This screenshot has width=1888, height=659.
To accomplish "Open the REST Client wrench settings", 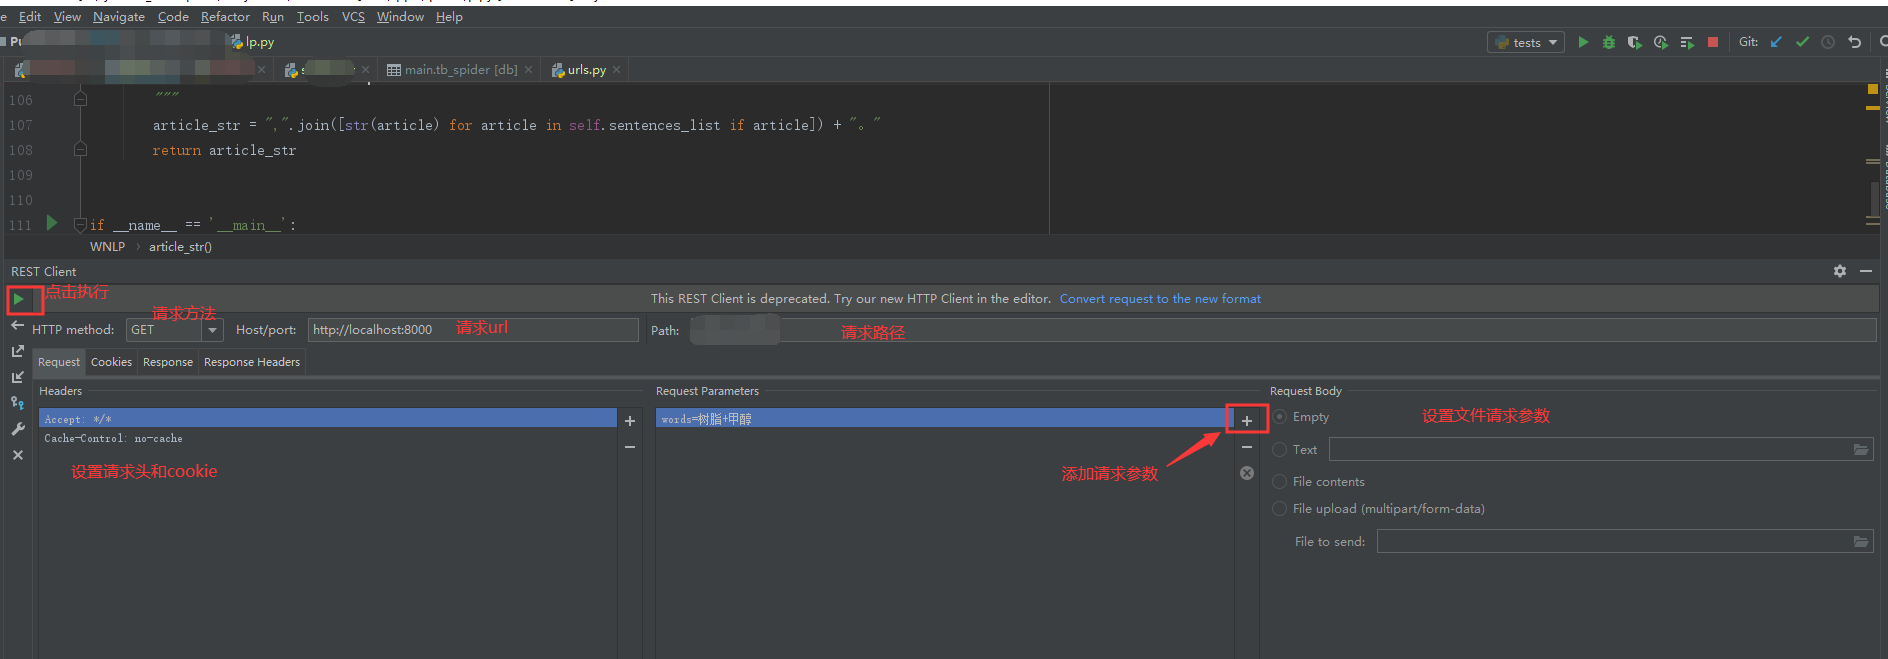I will pyautogui.click(x=18, y=429).
